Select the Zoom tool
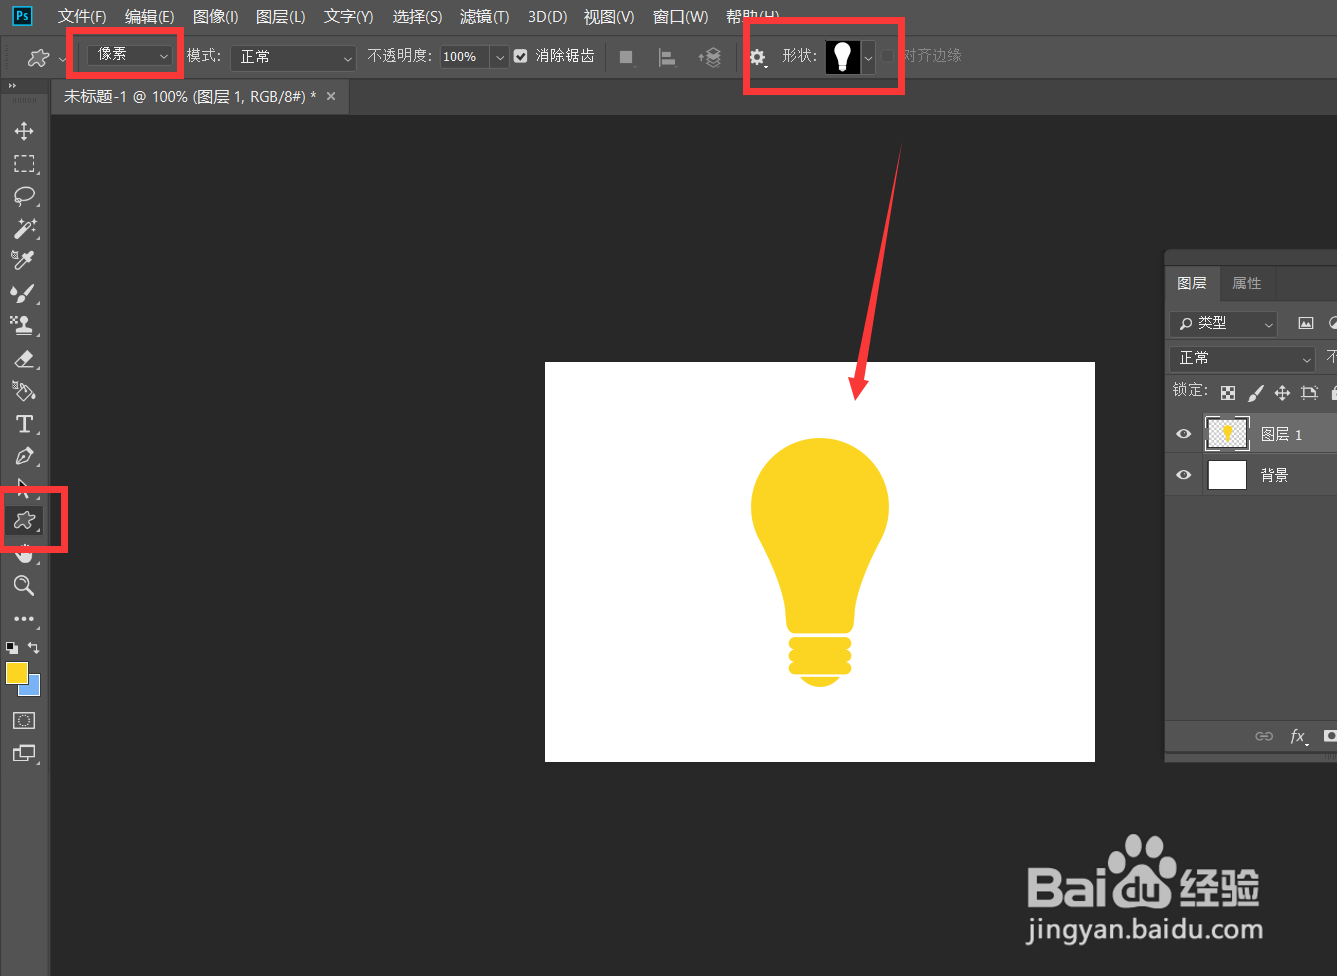The width and height of the screenshot is (1337, 976). click(24, 586)
